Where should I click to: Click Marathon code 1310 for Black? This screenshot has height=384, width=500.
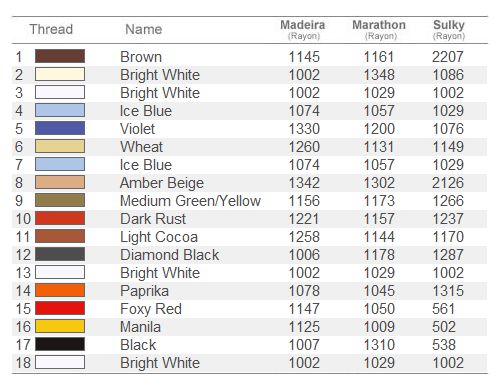pos(379,345)
